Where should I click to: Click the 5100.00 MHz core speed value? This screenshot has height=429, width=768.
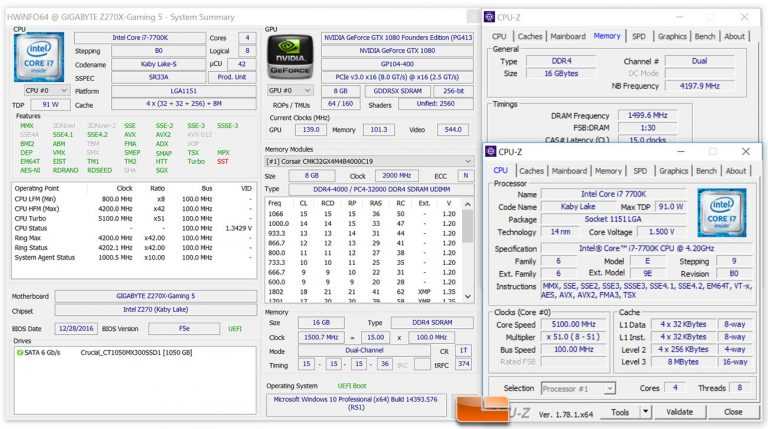click(x=574, y=324)
